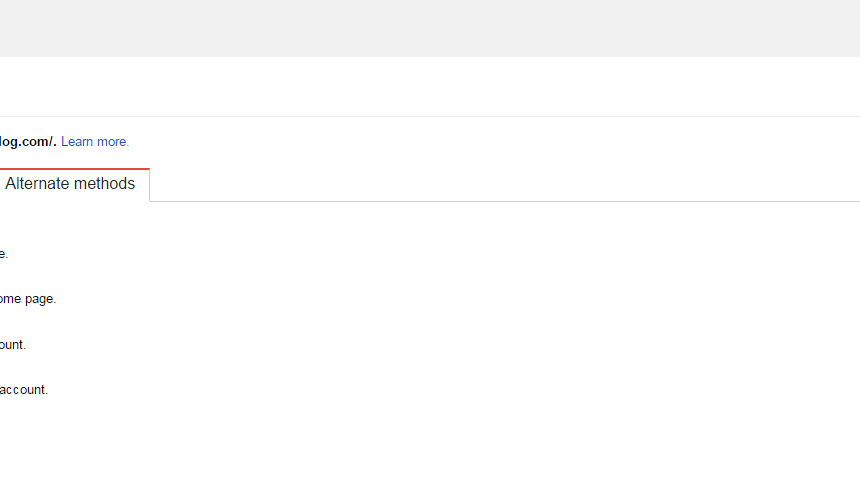The image size is (860, 500).
Task: Open the Learn more link
Action: pos(95,141)
